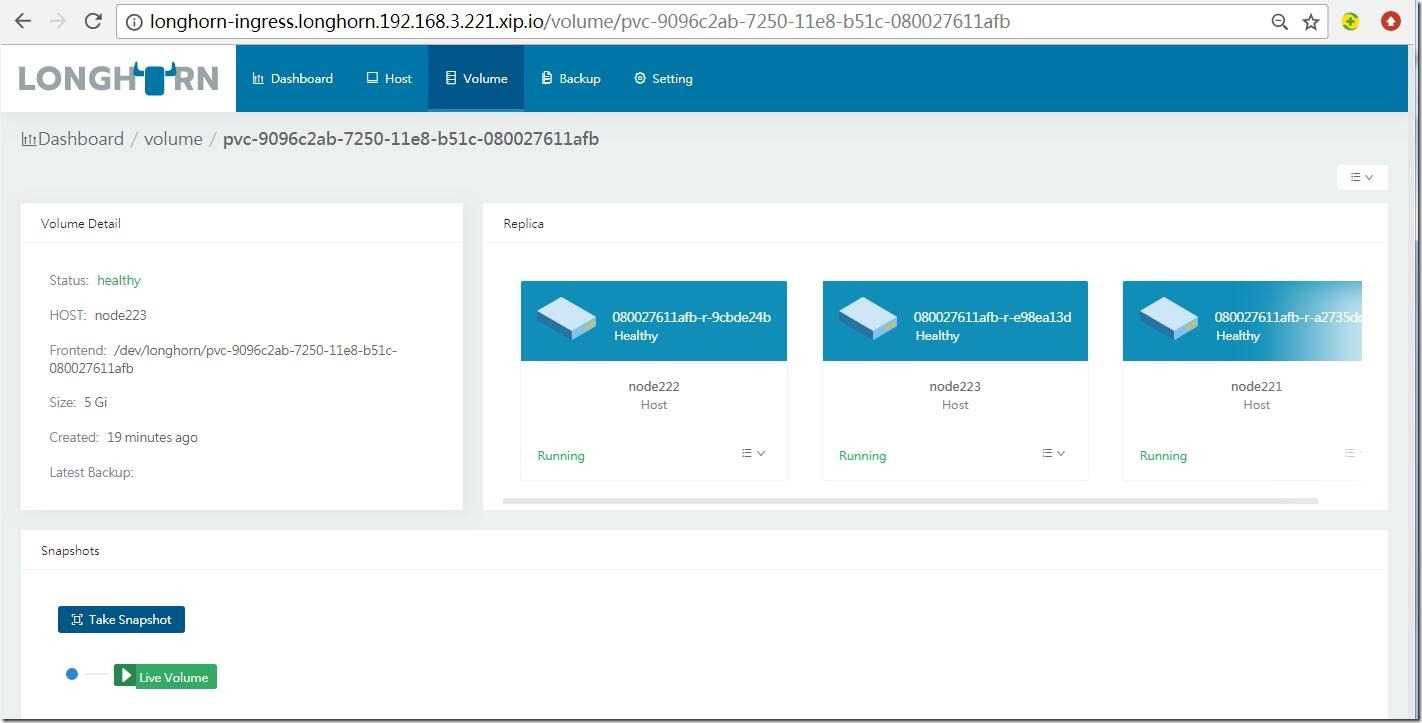Select the Volume nav tab
Viewport: 1422px width, 723px height.
(476, 78)
